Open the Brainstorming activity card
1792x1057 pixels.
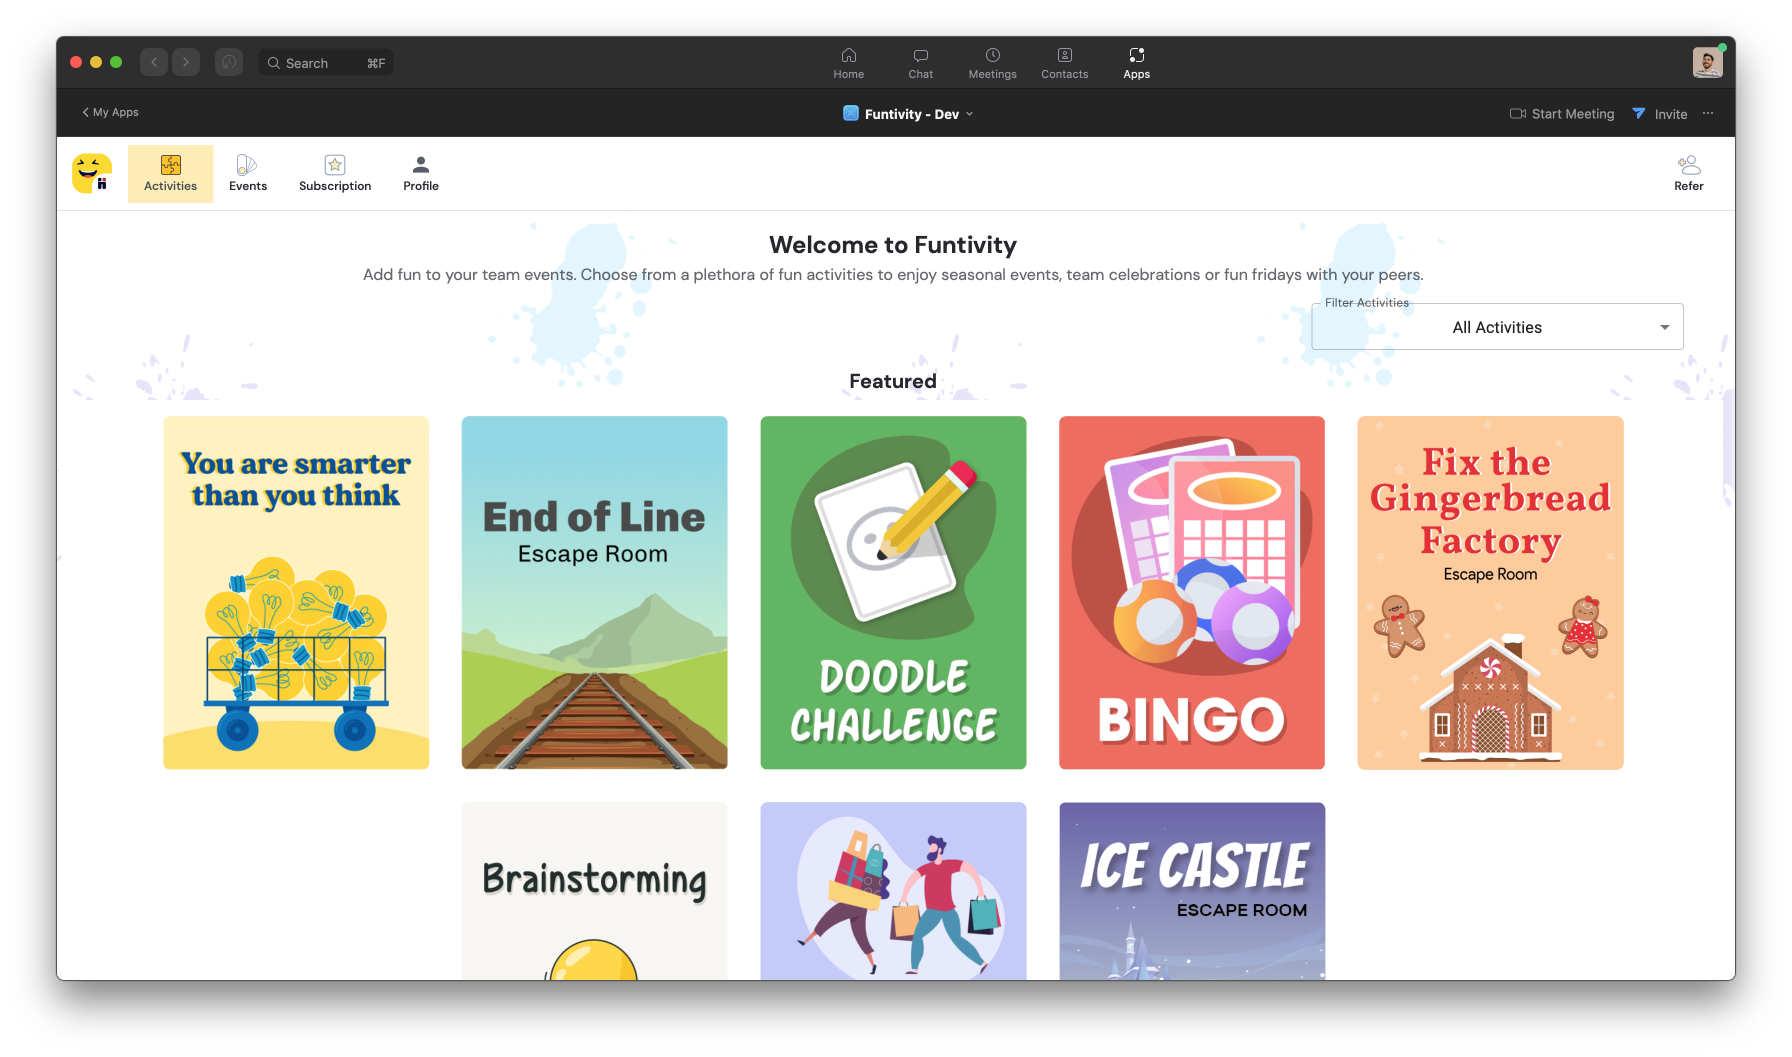tap(594, 891)
